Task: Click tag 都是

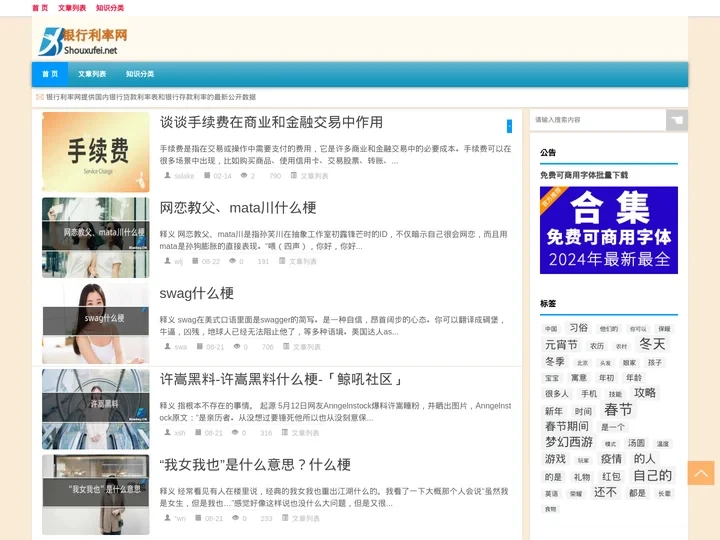Action: click(x=637, y=493)
